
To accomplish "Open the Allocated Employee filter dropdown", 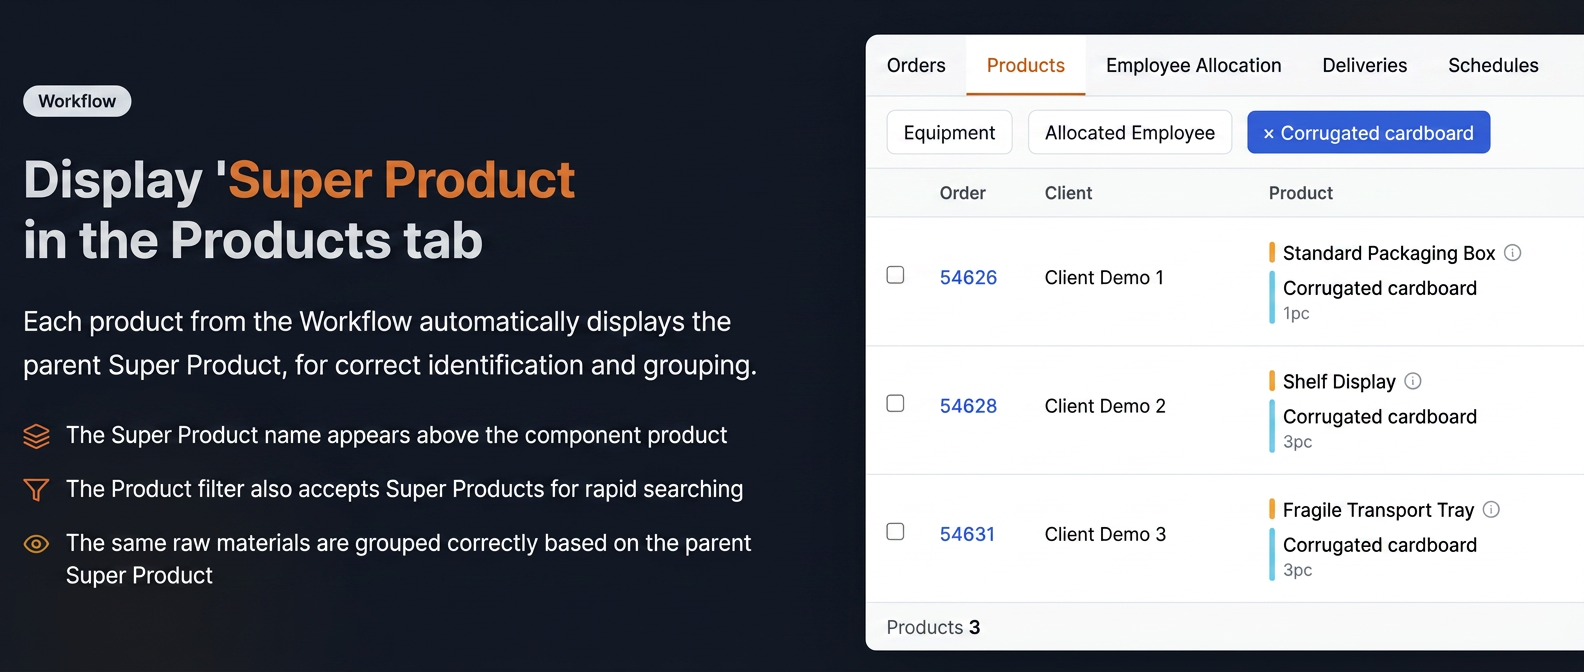I will [1130, 133].
